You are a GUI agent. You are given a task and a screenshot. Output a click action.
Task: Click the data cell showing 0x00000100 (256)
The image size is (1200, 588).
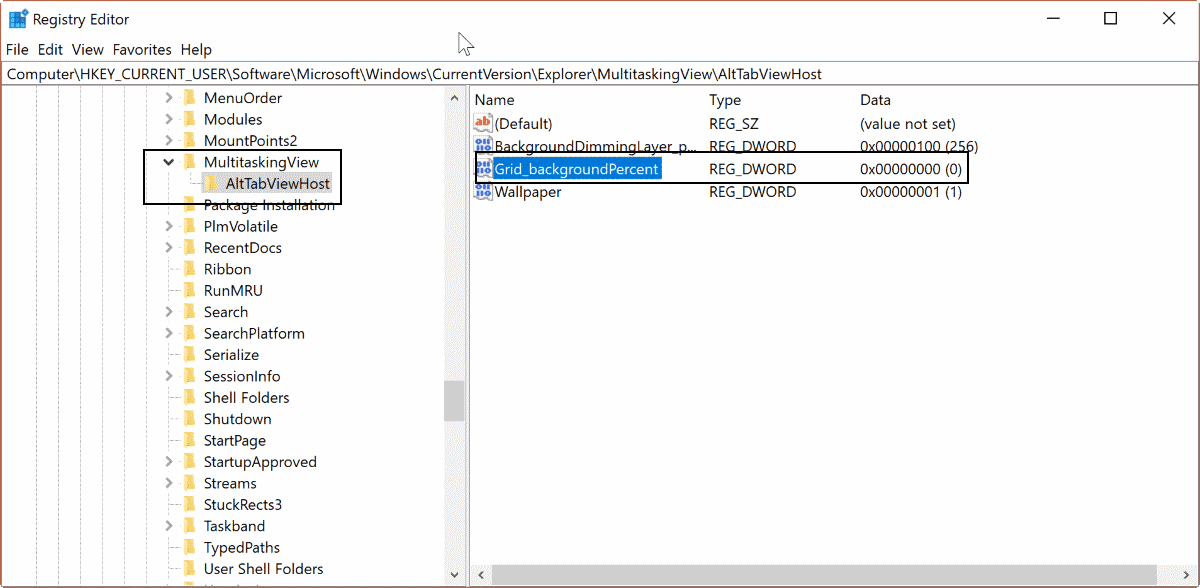[919, 146]
